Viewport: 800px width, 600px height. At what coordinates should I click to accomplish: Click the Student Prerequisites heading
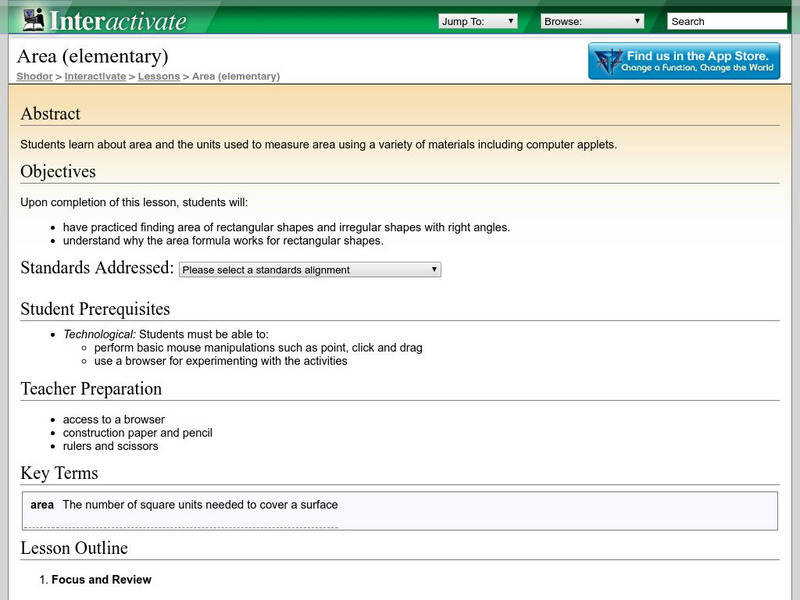click(95, 309)
